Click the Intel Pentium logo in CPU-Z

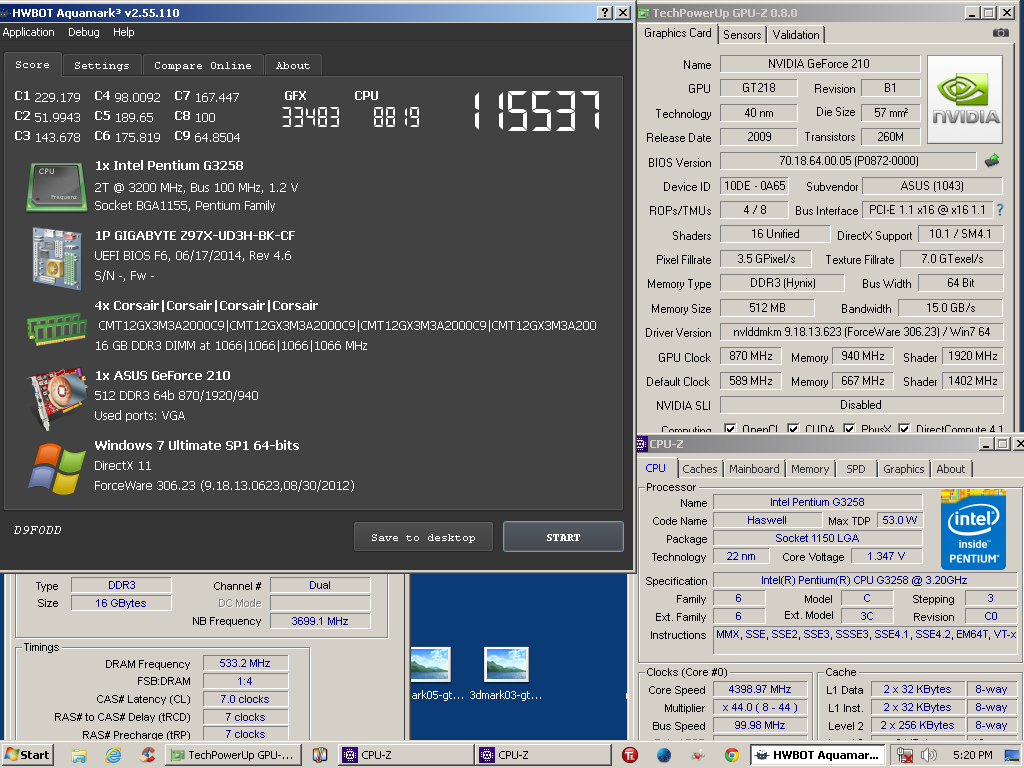973,529
